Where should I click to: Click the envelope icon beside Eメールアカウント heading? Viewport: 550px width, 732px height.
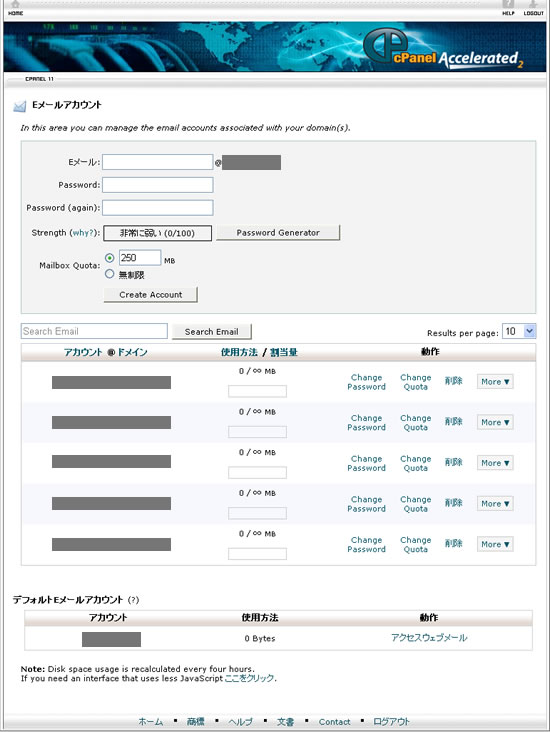coord(19,106)
